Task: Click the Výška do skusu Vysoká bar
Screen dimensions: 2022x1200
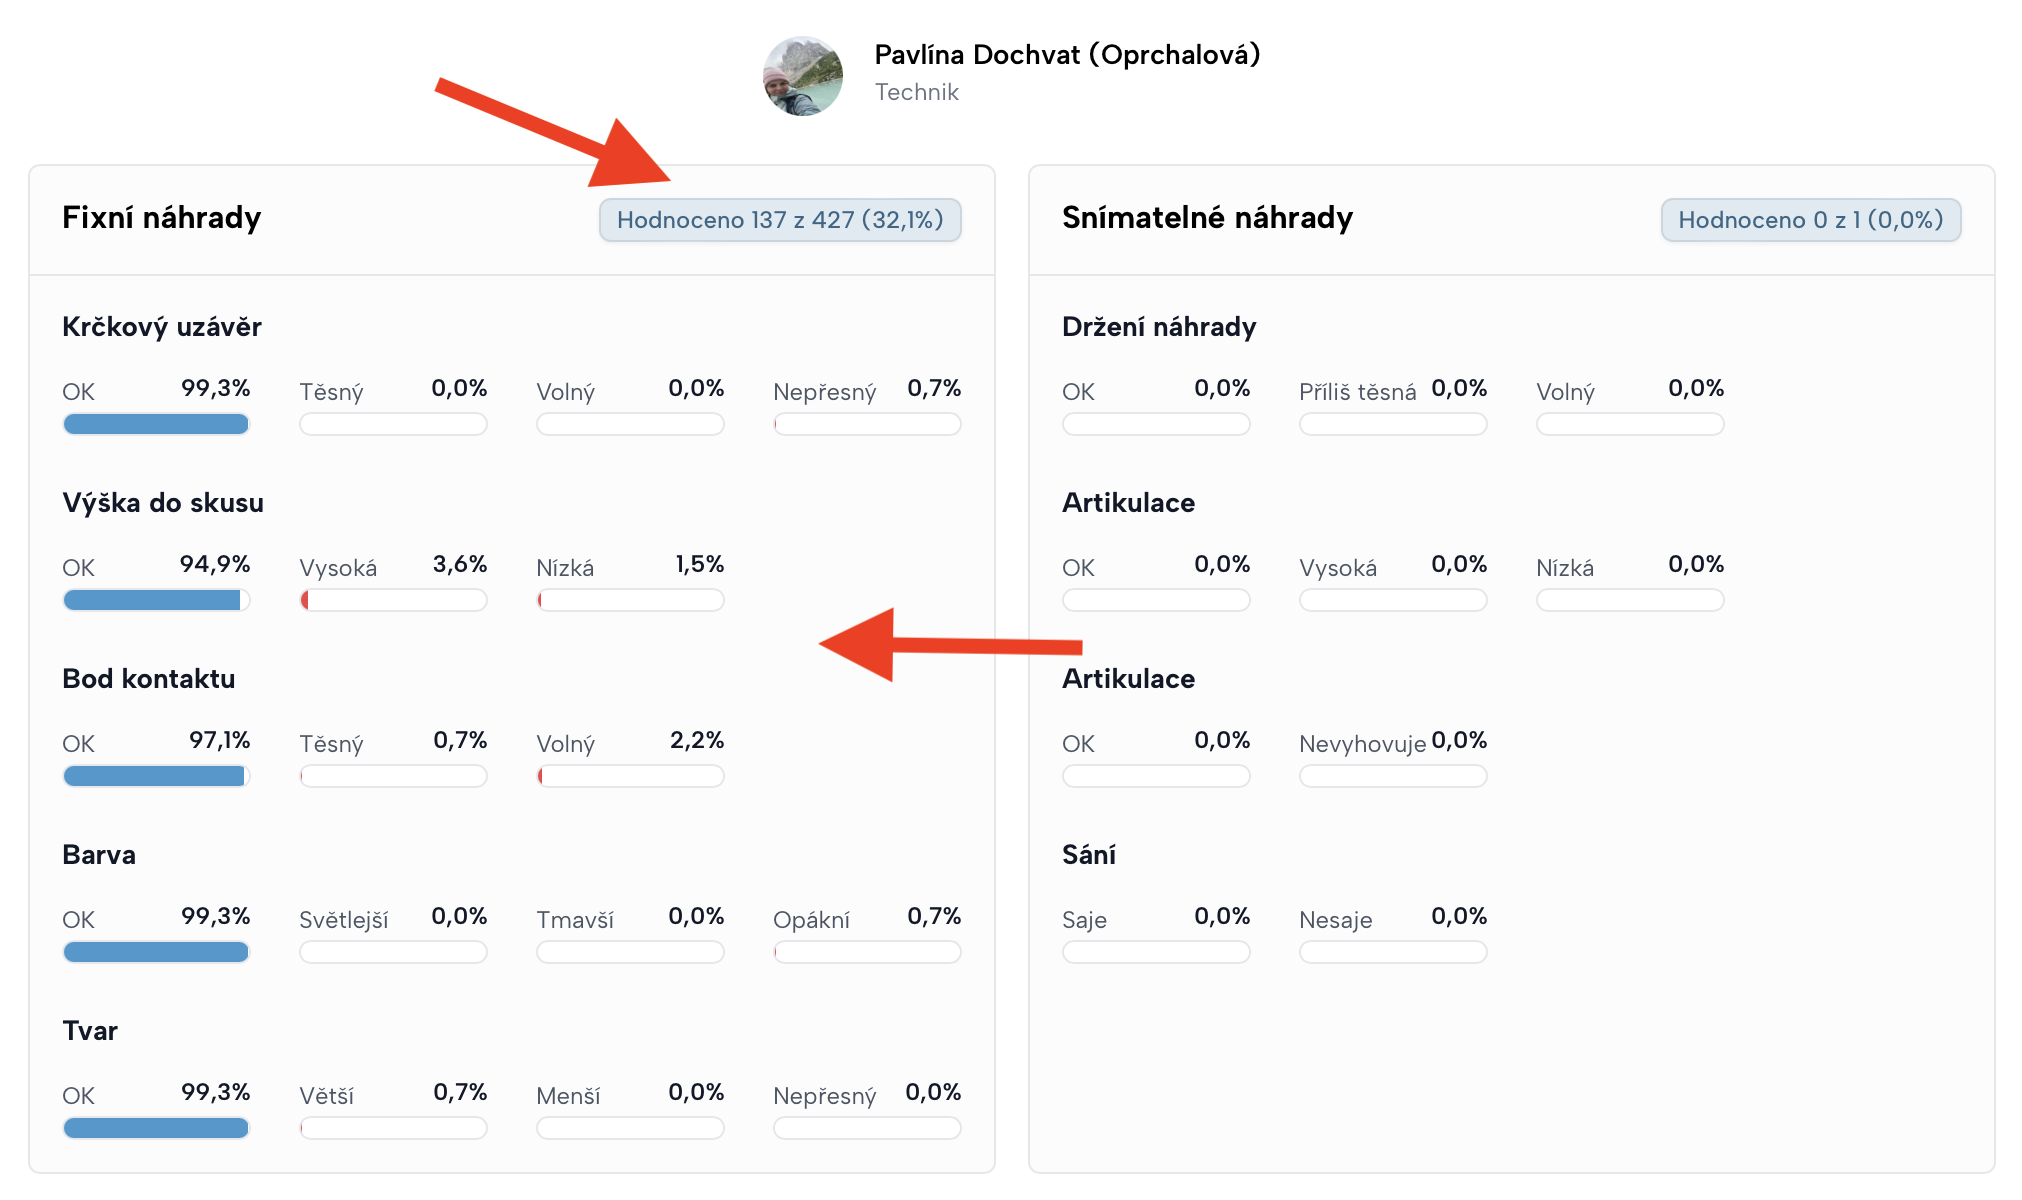Action: click(393, 601)
